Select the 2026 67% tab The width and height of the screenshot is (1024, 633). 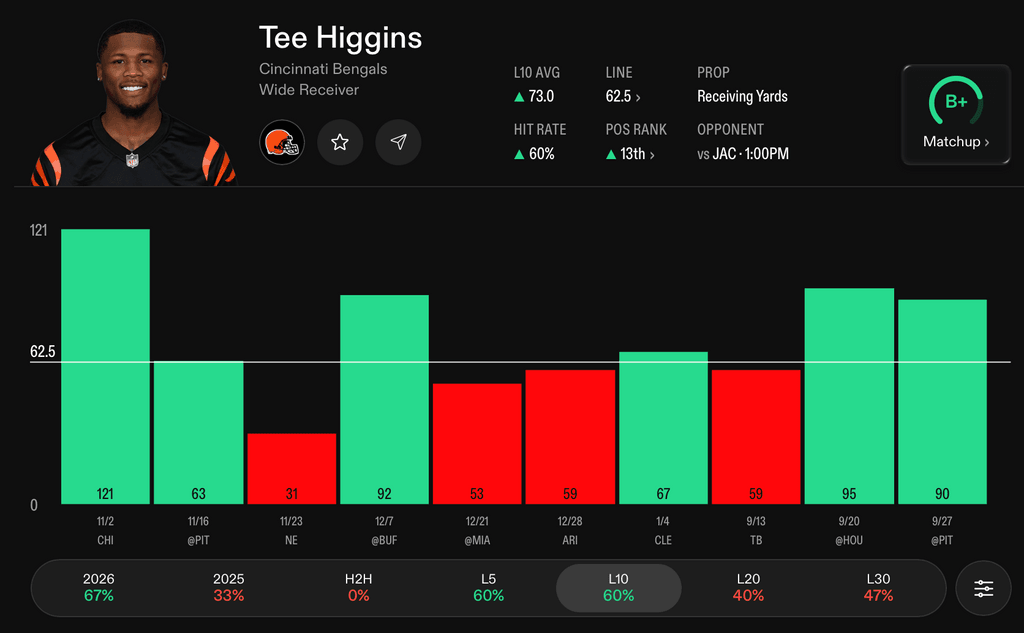[99, 587]
